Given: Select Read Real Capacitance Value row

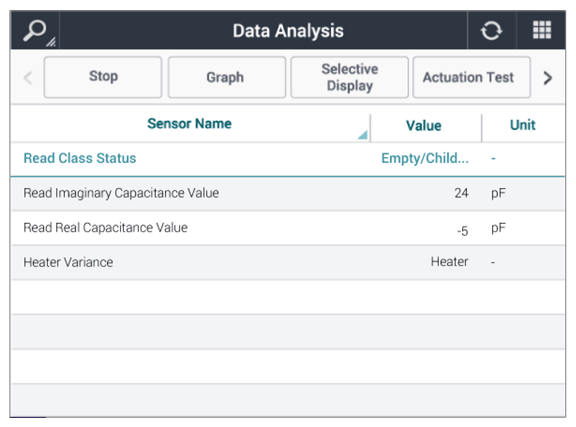Looking at the screenshot, I should [288, 228].
